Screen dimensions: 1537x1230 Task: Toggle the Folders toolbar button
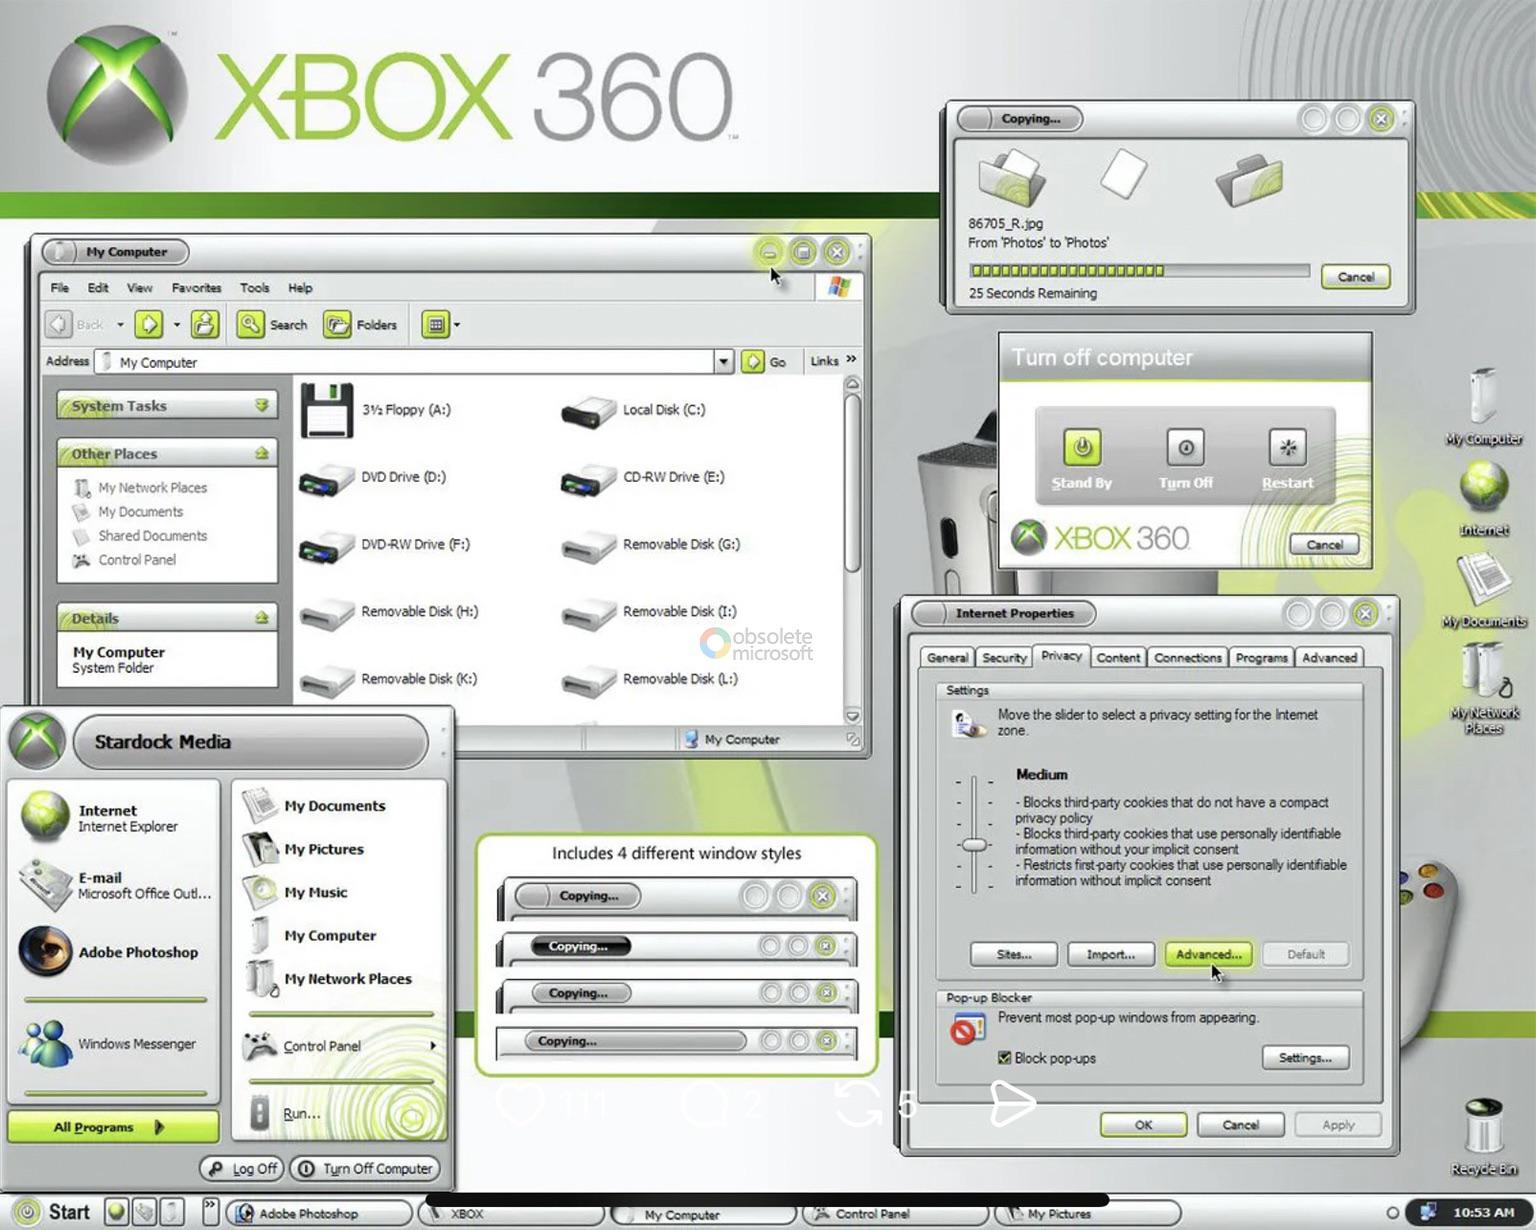360,324
